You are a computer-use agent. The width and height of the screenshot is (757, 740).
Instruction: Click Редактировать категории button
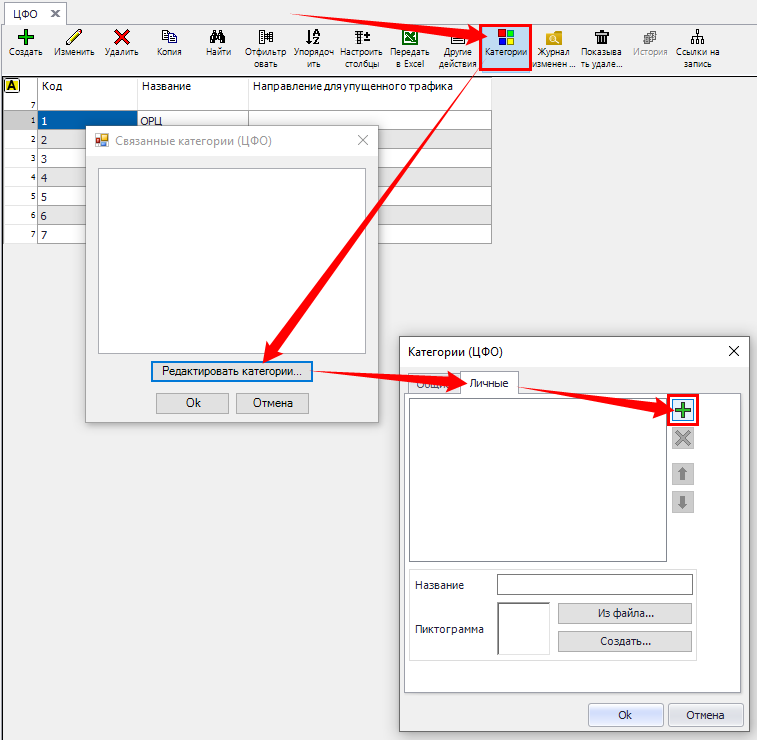click(232, 371)
